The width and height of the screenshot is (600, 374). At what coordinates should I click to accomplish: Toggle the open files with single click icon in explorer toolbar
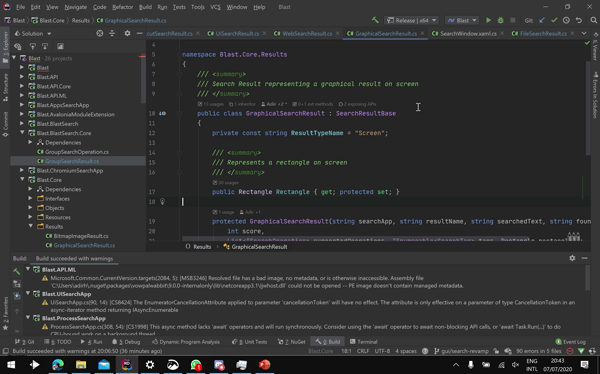point(45,46)
